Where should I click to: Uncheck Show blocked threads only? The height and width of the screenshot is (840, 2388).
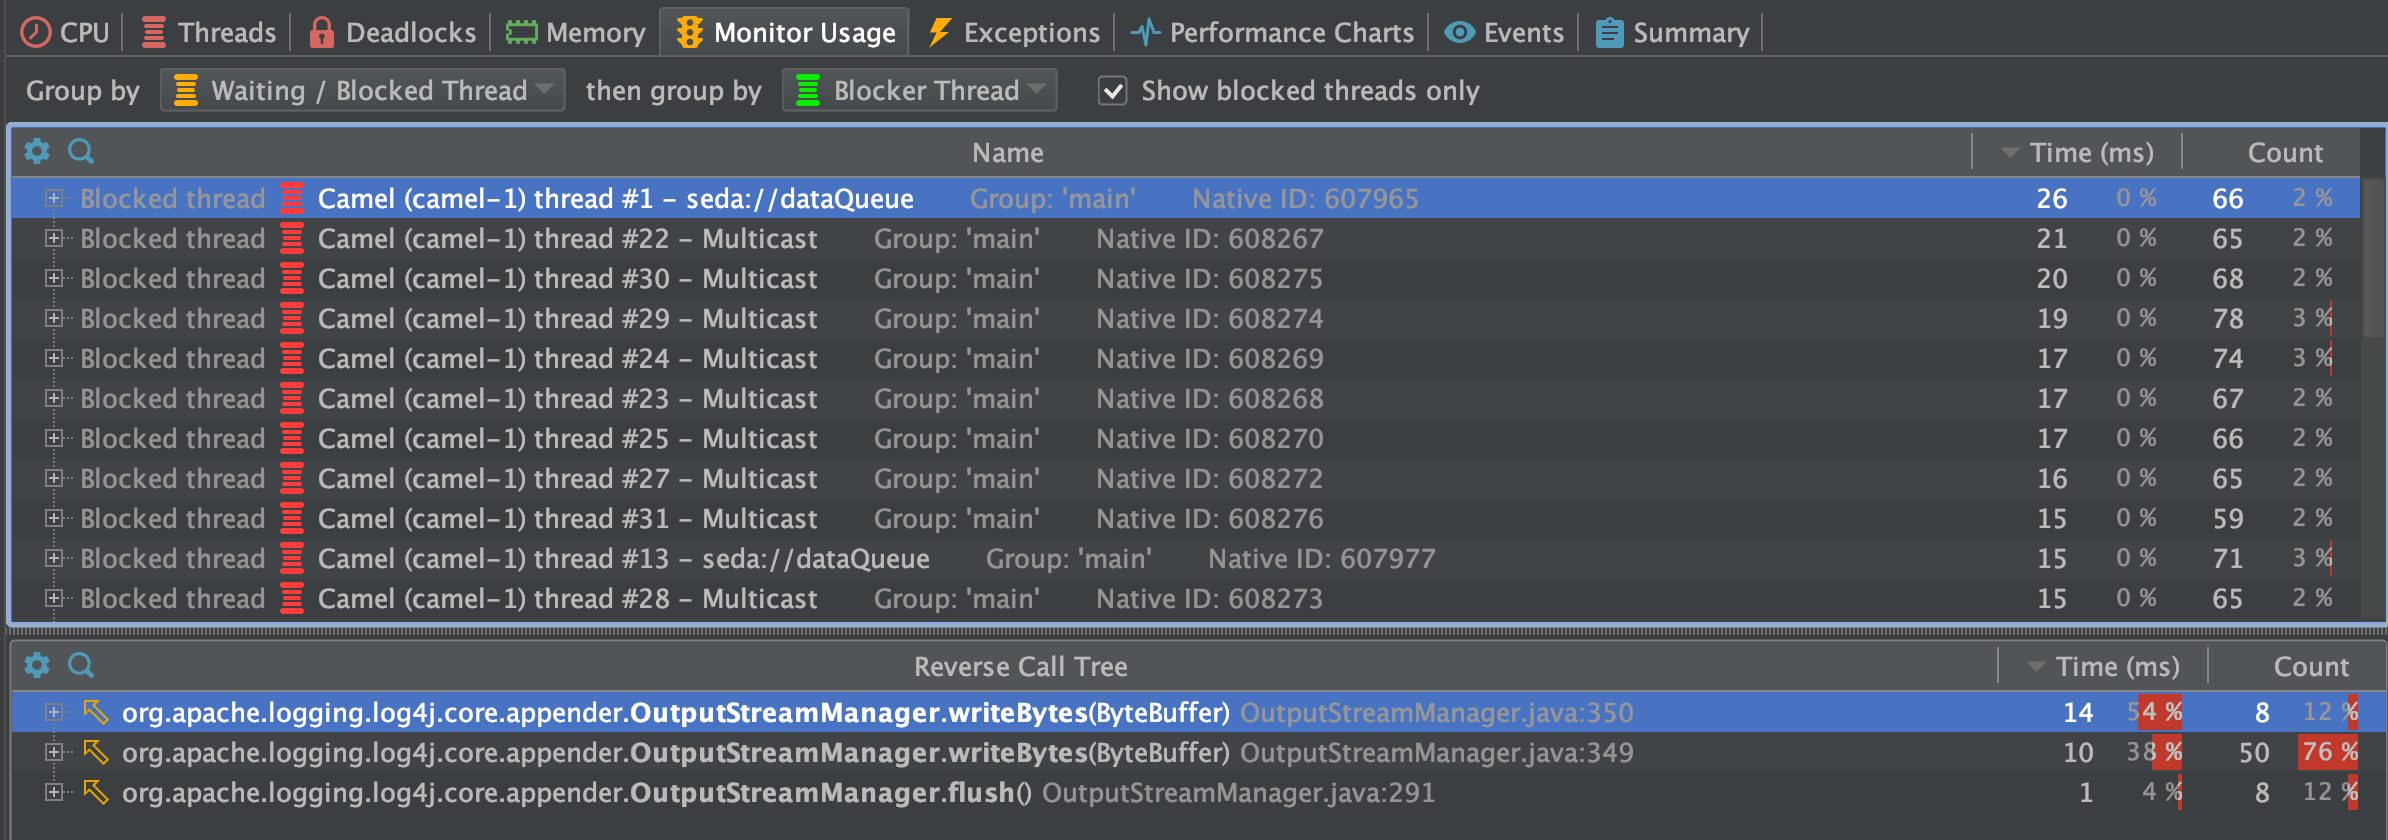tap(1112, 91)
